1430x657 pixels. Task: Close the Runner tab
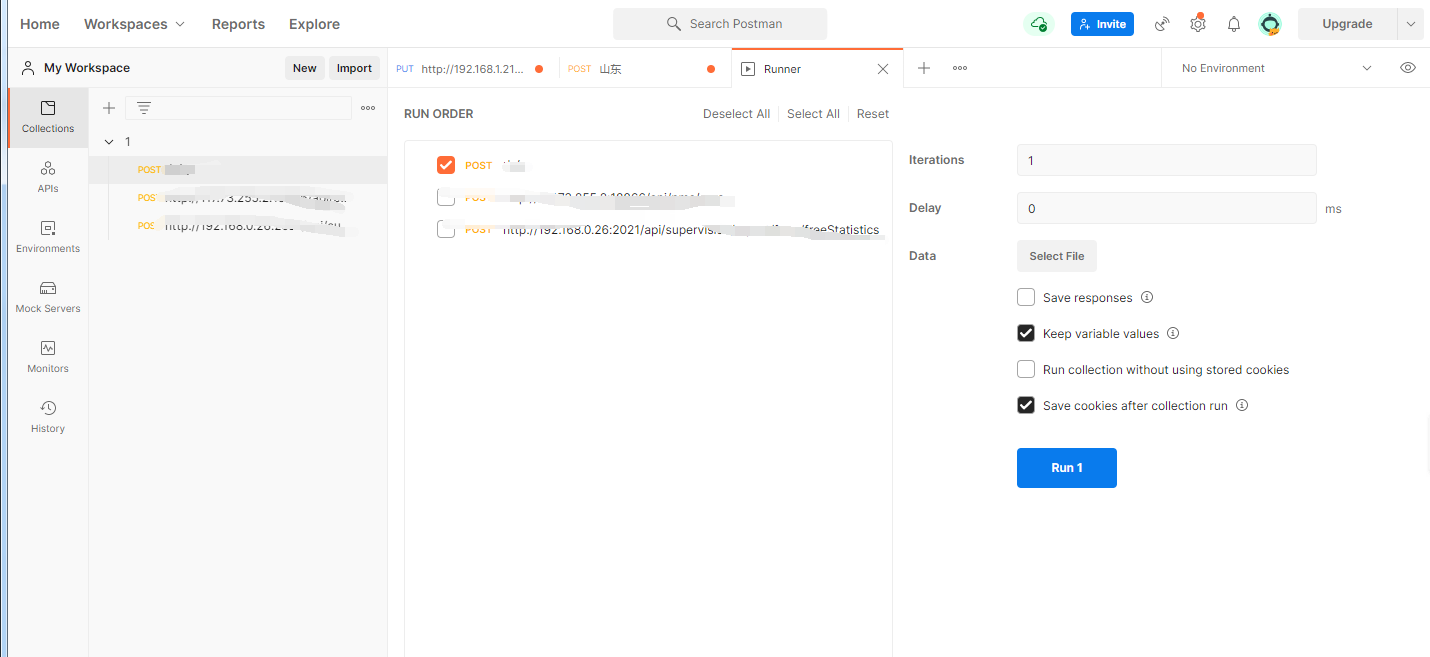pos(883,69)
